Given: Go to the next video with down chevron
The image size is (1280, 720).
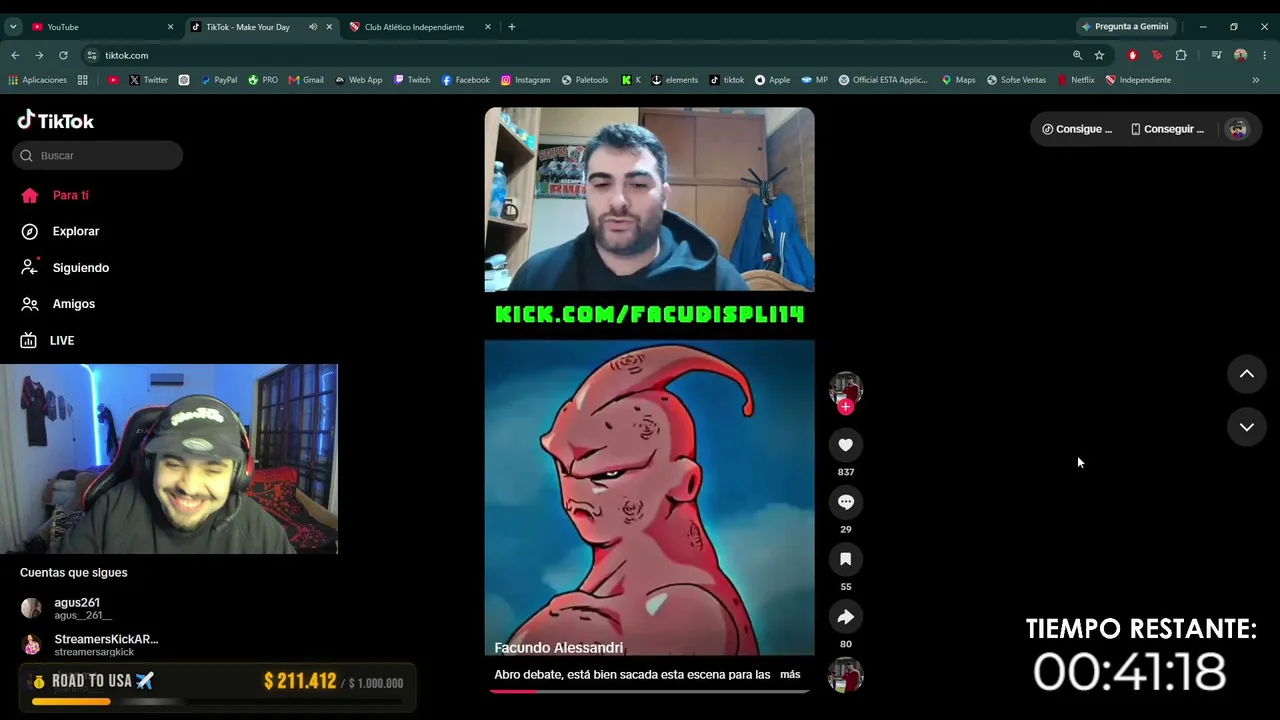Looking at the screenshot, I should 1247,427.
